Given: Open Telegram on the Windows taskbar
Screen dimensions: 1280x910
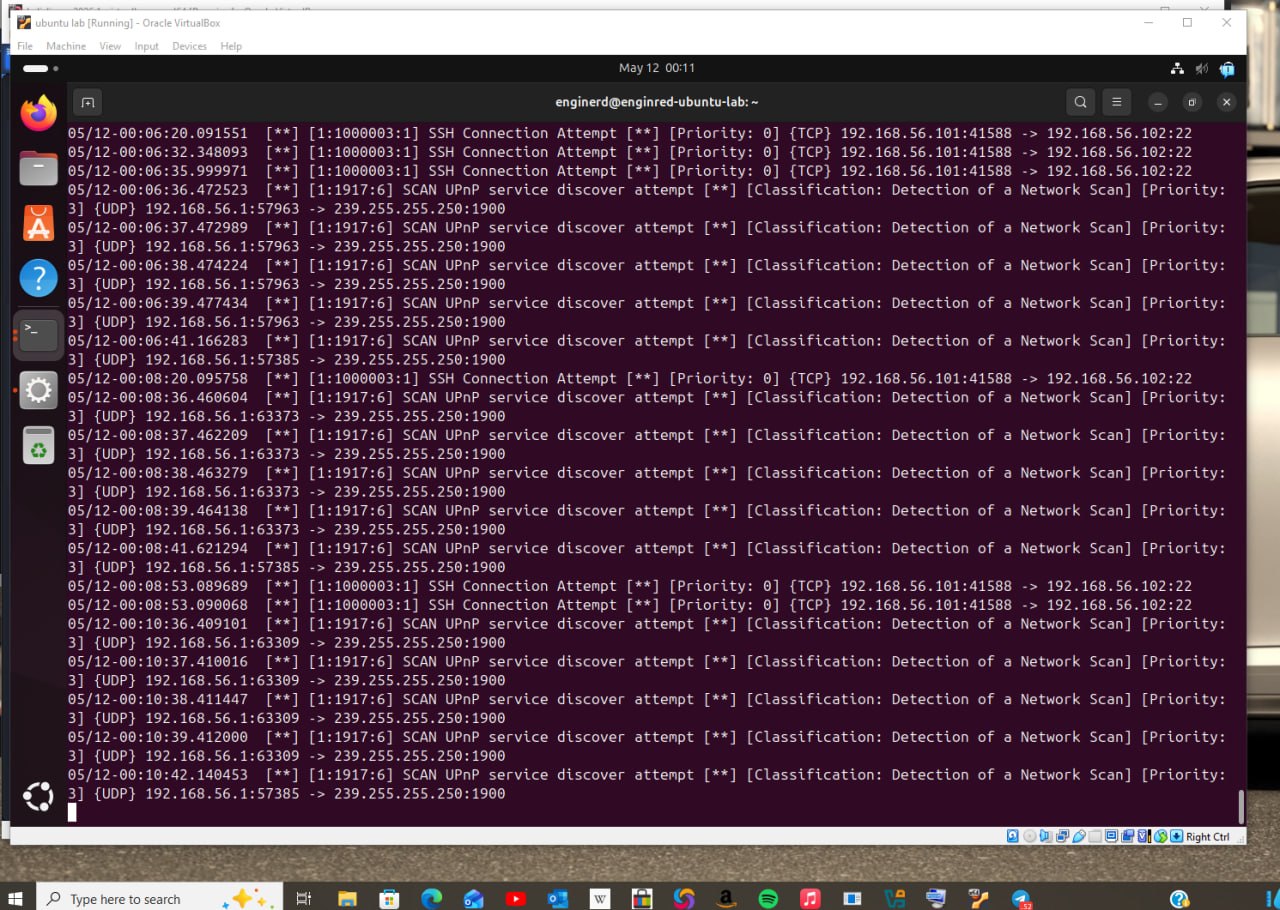Looking at the screenshot, I should click(1020, 898).
